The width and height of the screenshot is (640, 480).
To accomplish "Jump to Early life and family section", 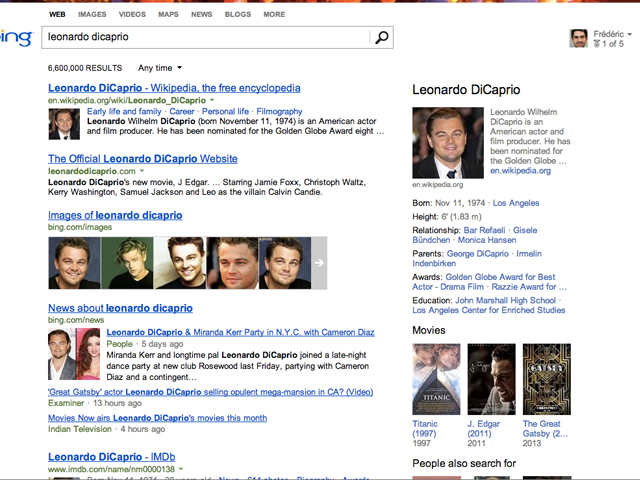I will click(124, 111).
